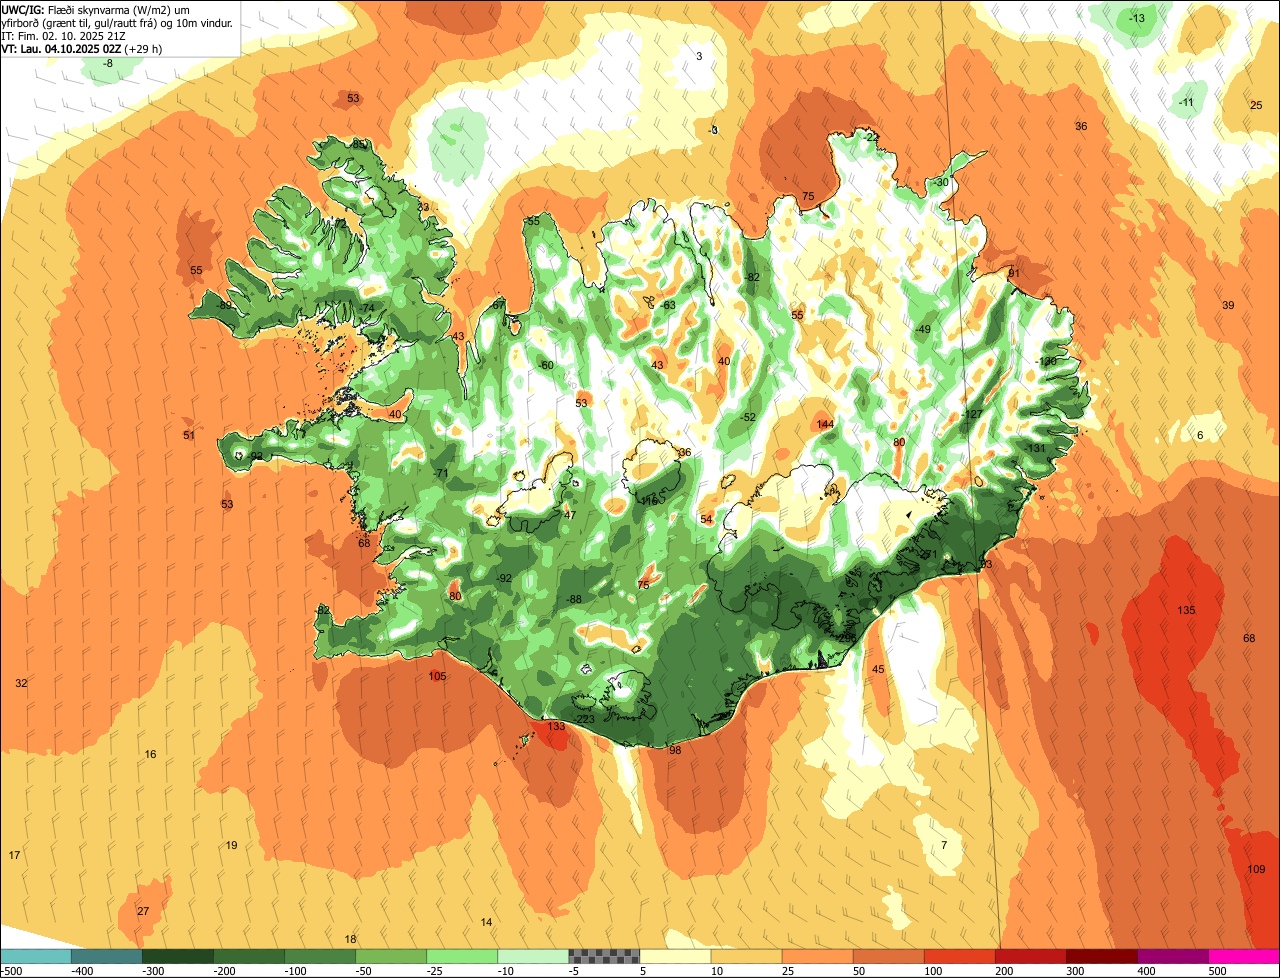Click the map value '-131' near the east coast
This screenshot has height=978, width=1280.
point(1034,448)
